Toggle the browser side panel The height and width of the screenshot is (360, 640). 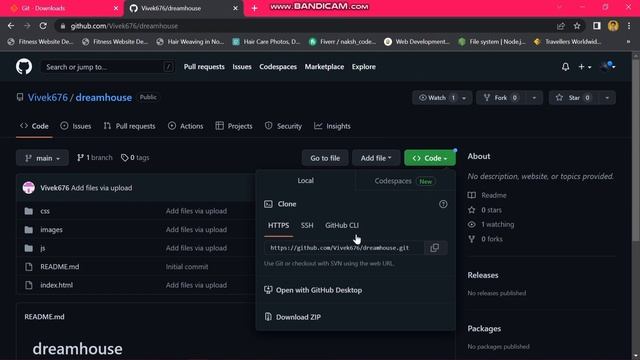[596, 26]
